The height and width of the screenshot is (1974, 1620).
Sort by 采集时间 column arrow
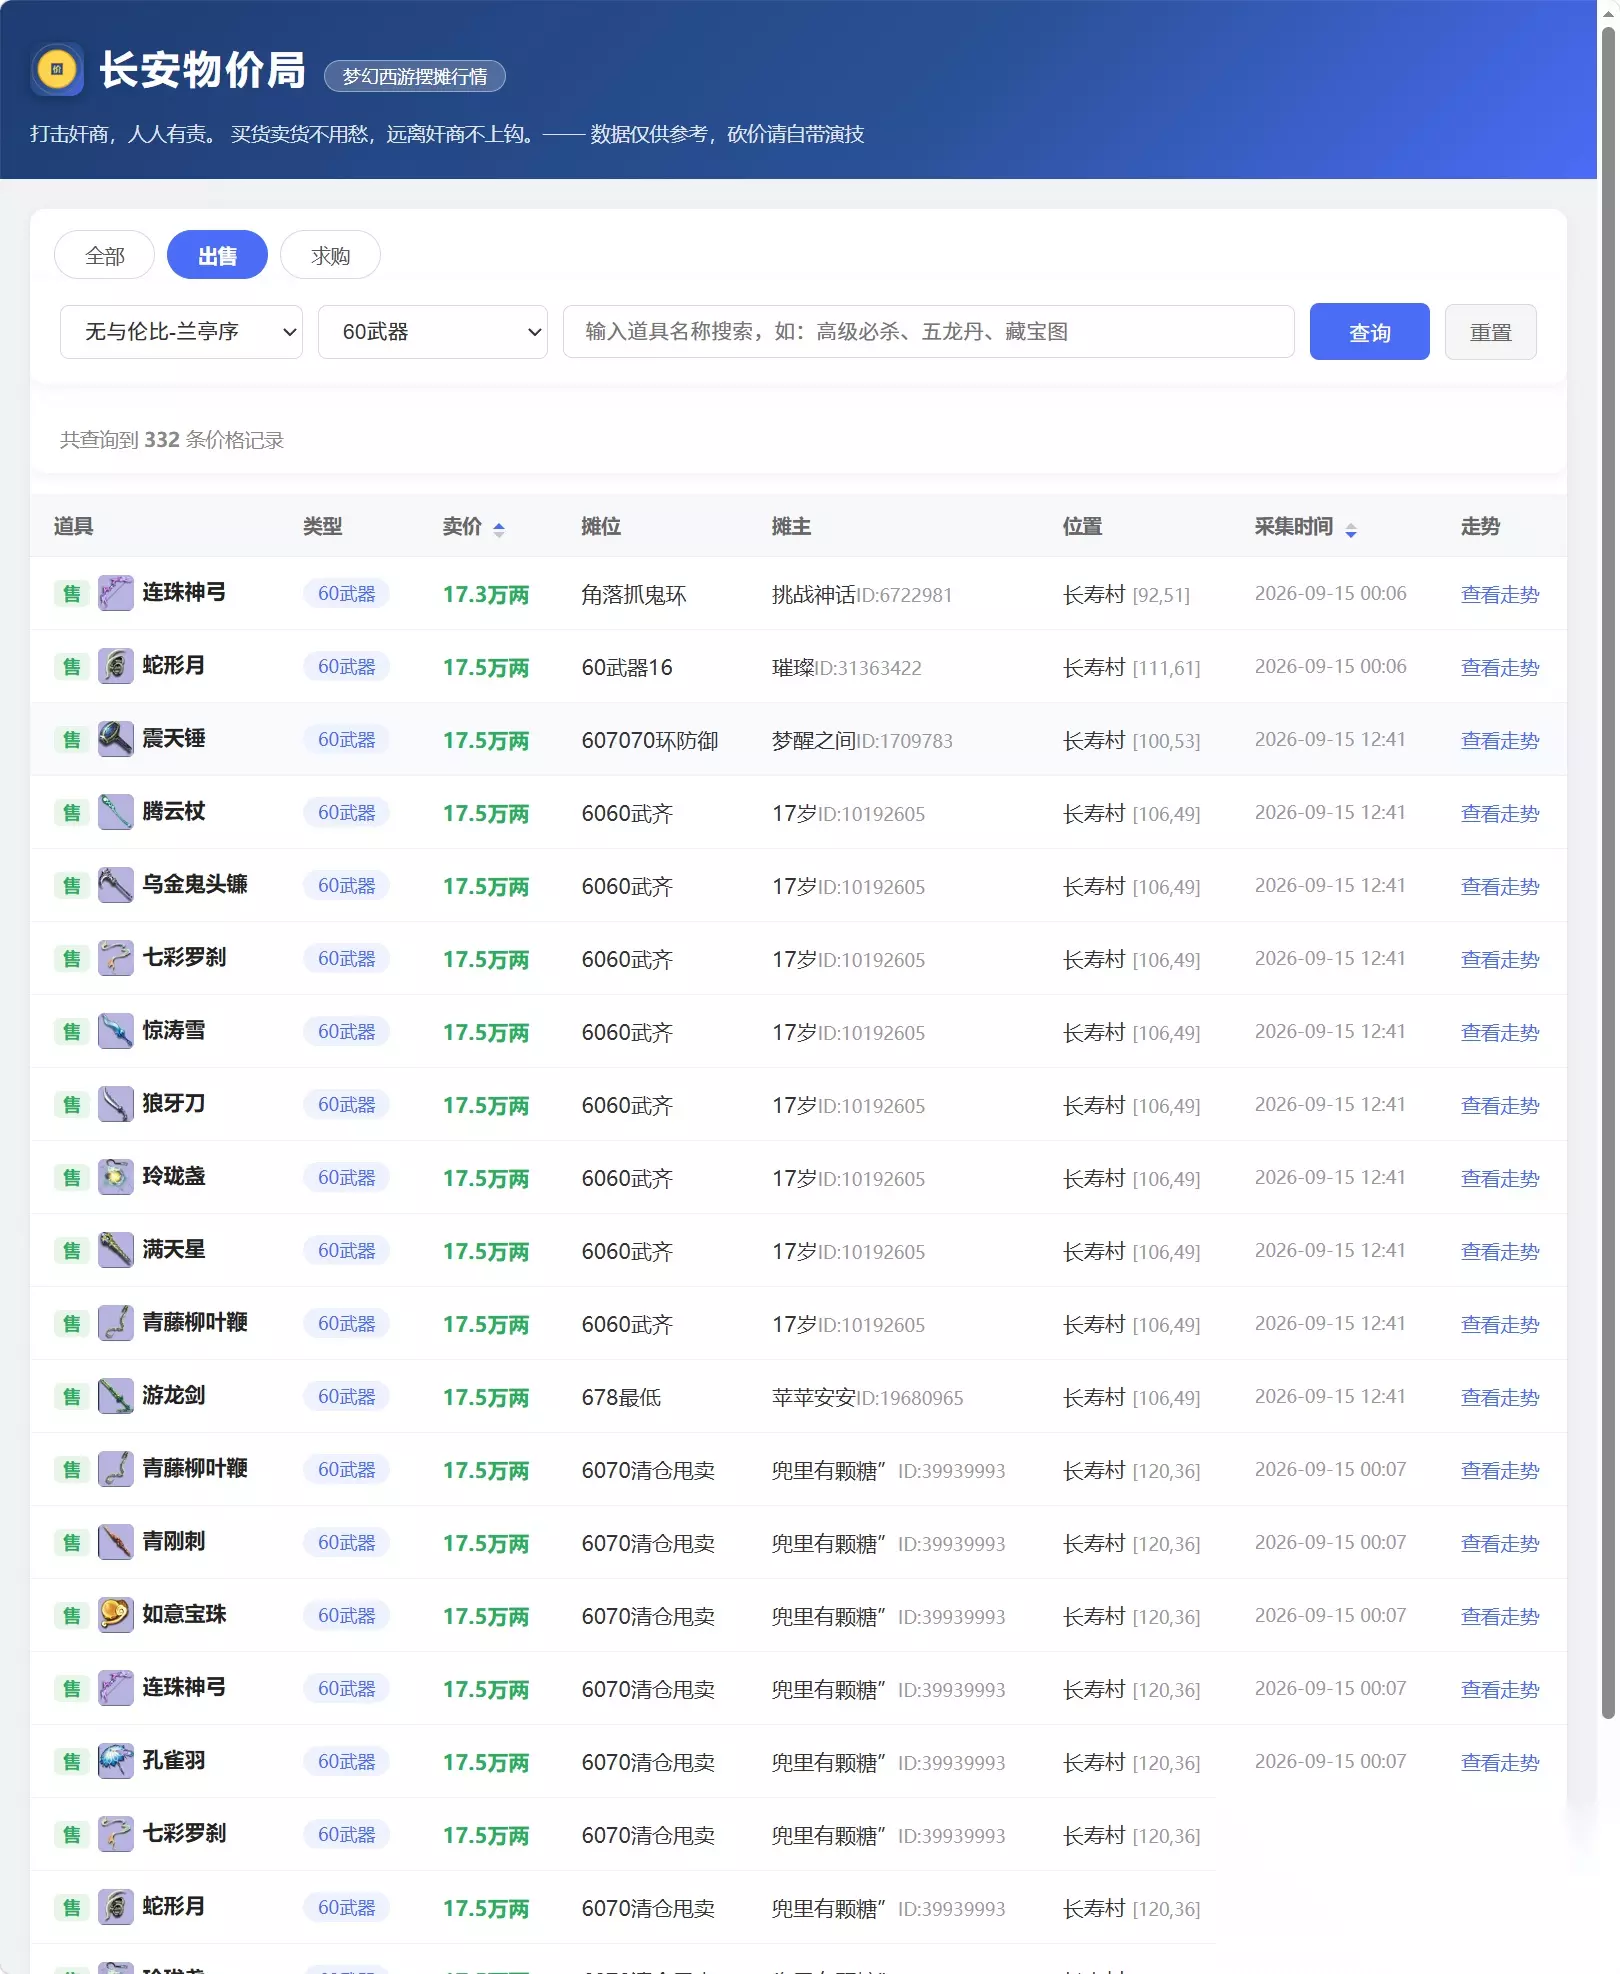1351,529
